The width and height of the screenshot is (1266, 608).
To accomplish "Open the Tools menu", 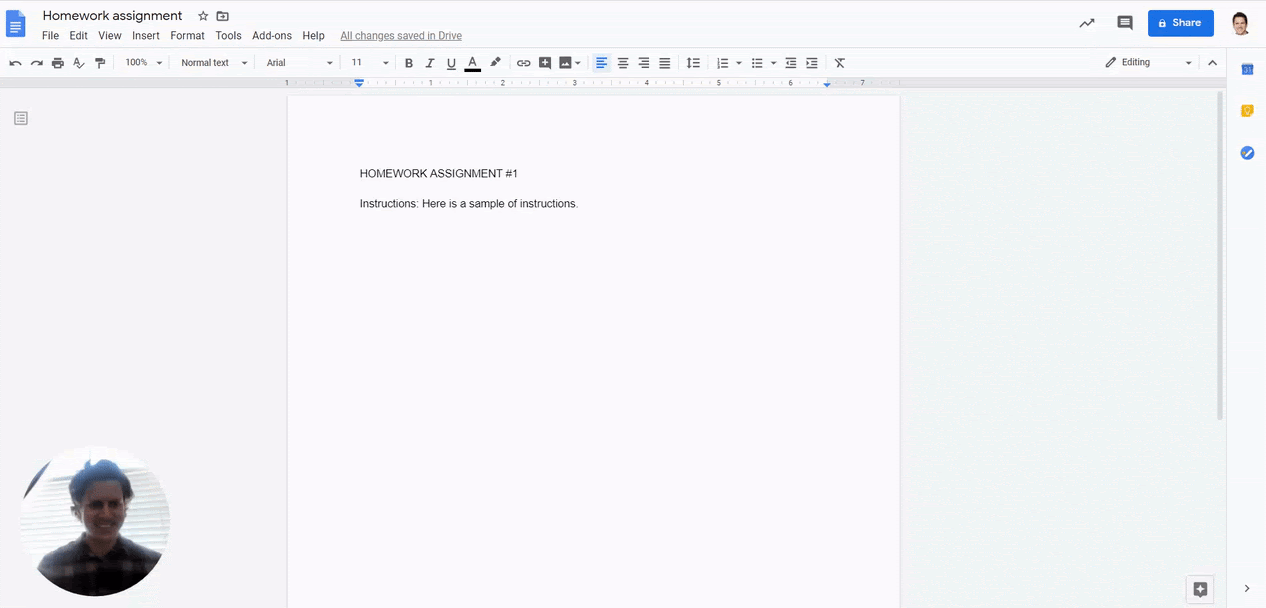I will tap(228, 35).
